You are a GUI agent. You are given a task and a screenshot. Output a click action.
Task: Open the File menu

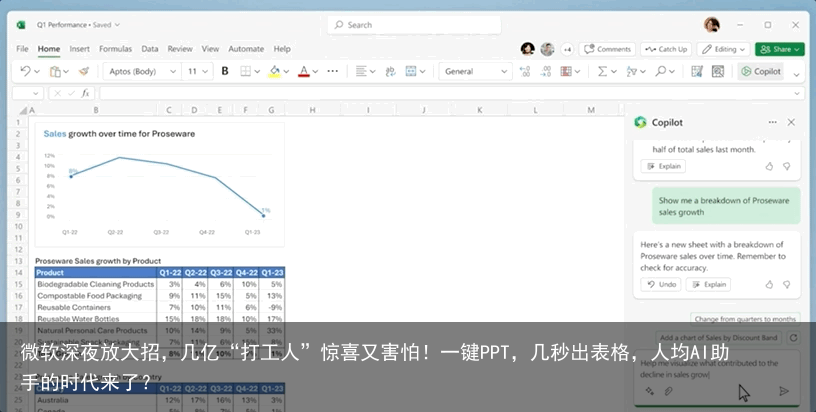(x=22, y=49)
